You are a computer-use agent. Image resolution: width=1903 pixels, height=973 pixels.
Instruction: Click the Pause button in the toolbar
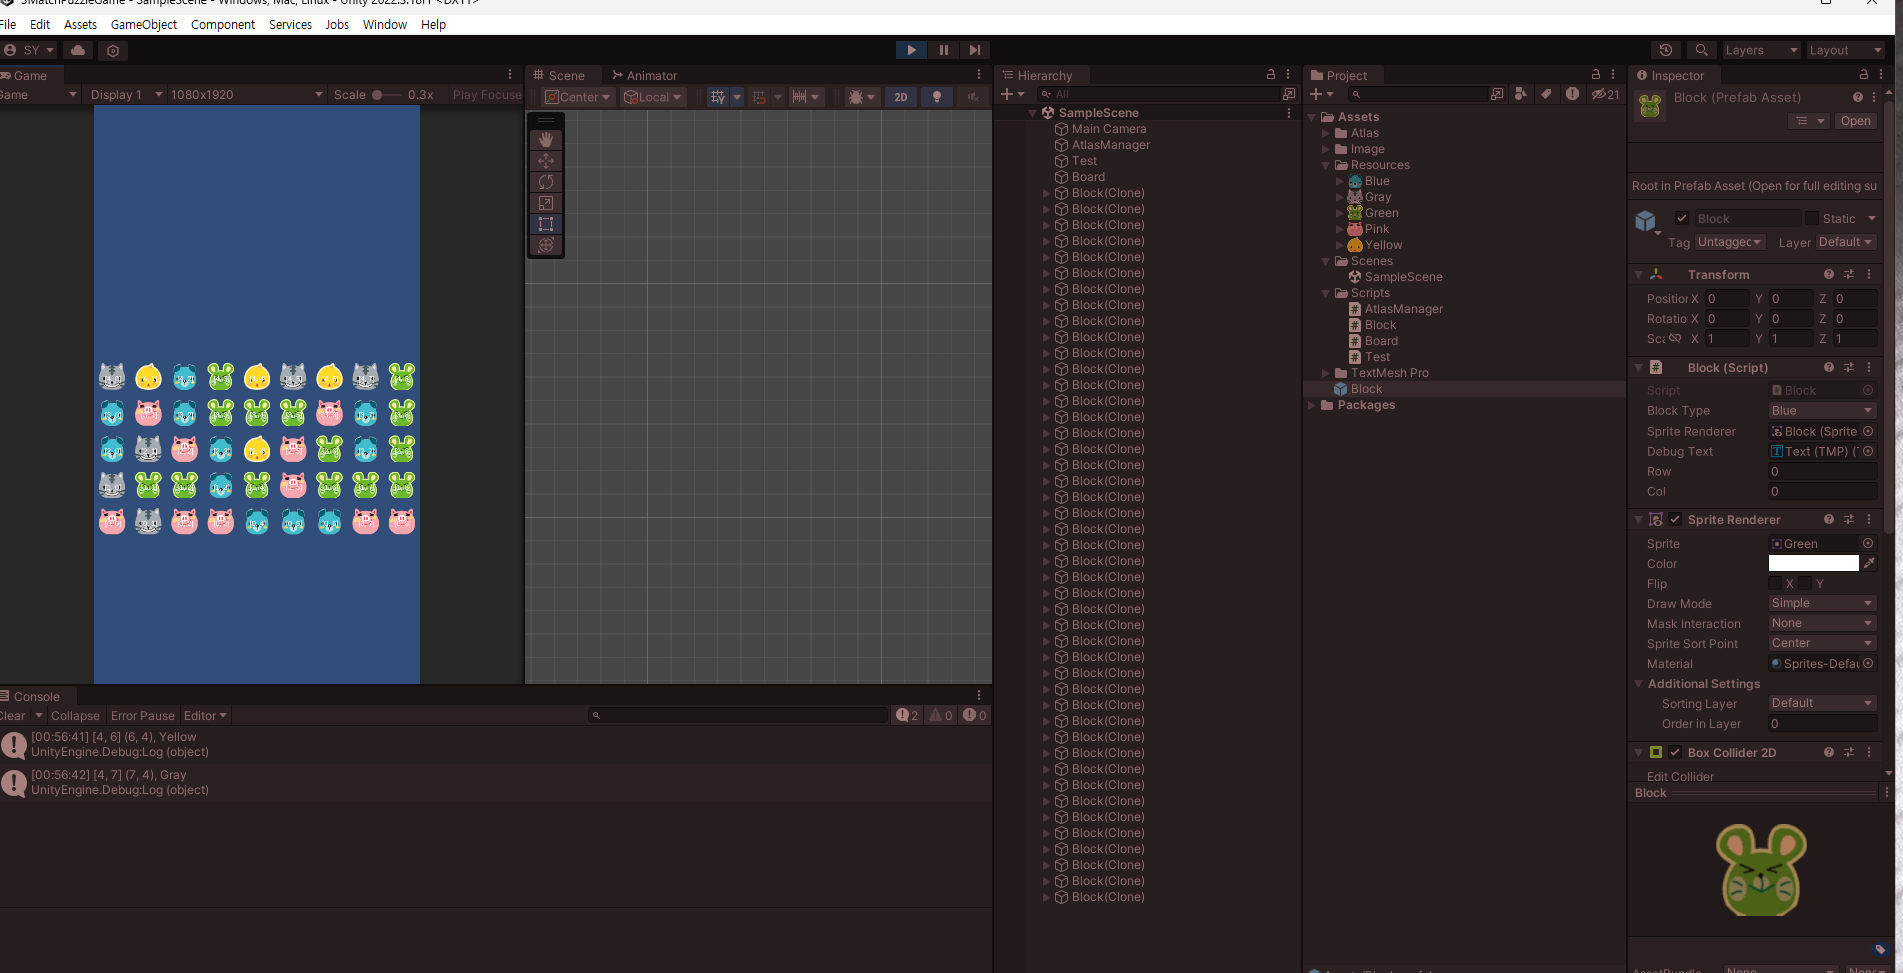point(943,50)
